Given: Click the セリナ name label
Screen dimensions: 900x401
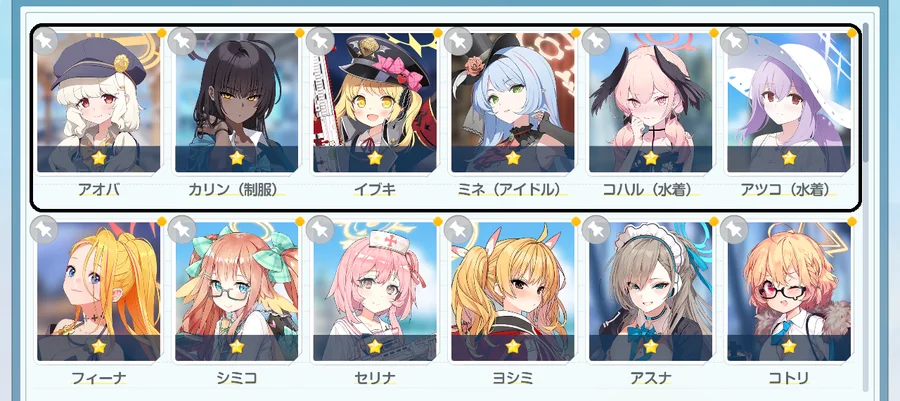Looking at the screenshot, I should [374, 378].
